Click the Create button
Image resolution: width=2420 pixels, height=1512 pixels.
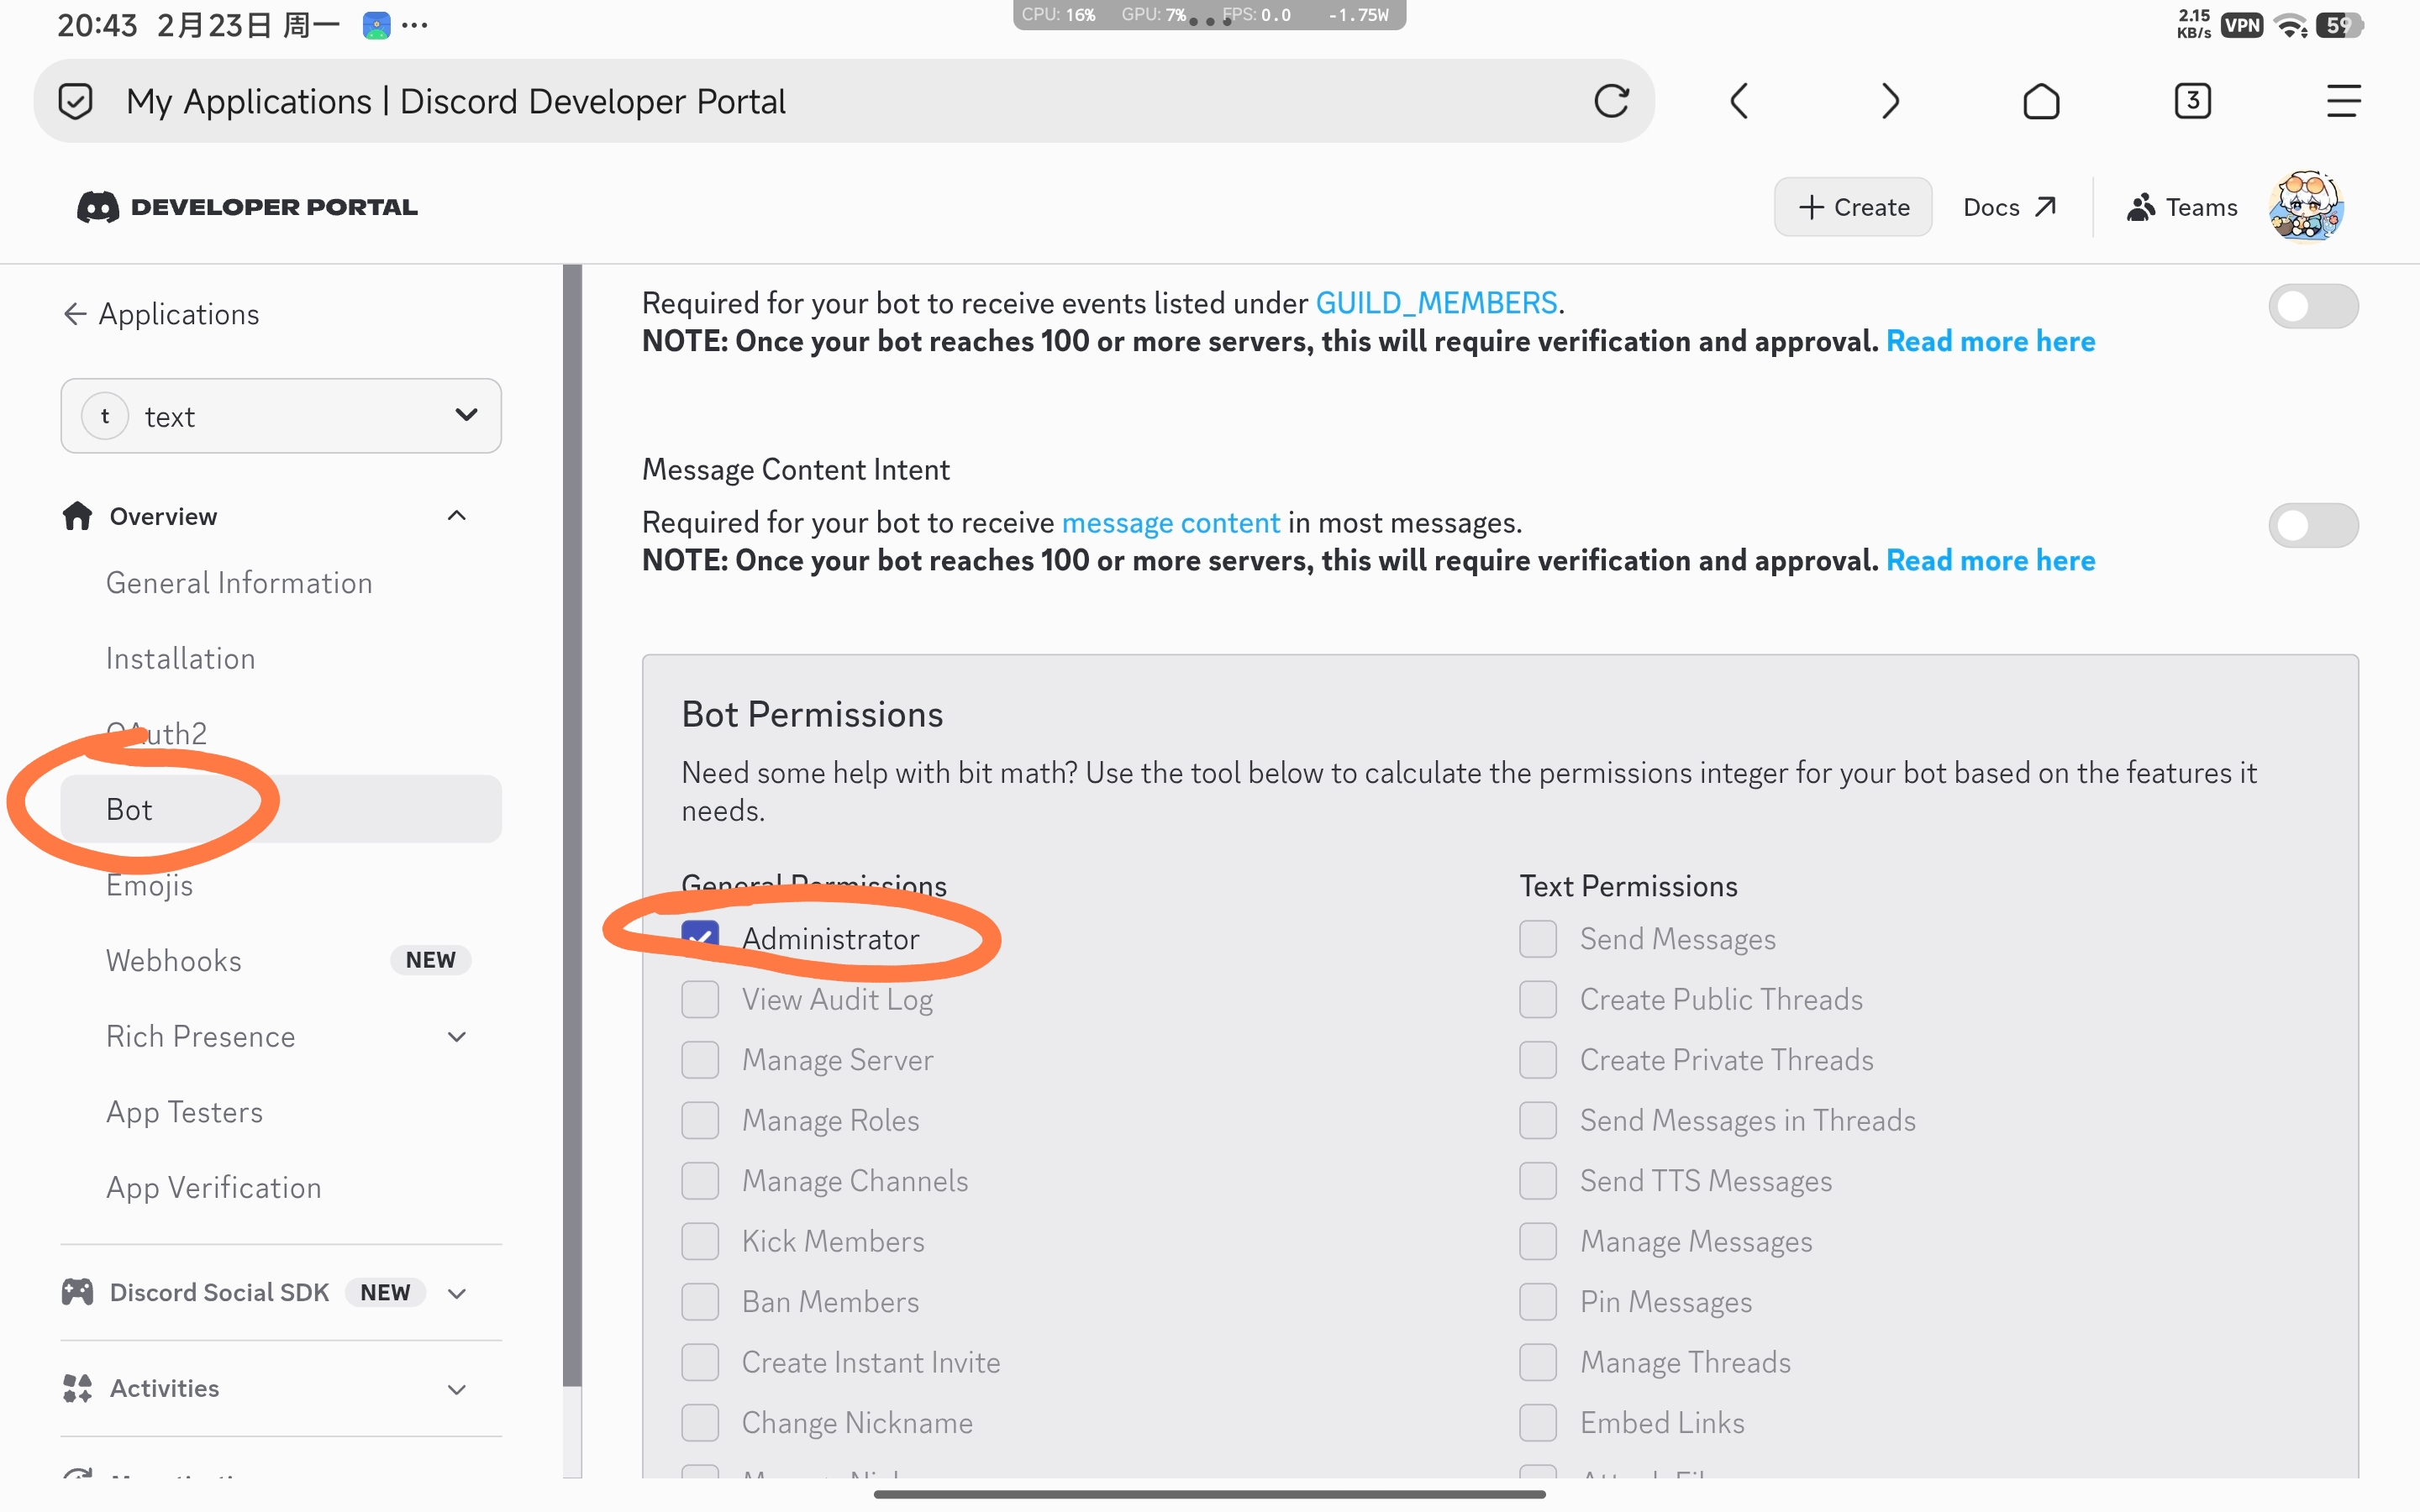1853,207
